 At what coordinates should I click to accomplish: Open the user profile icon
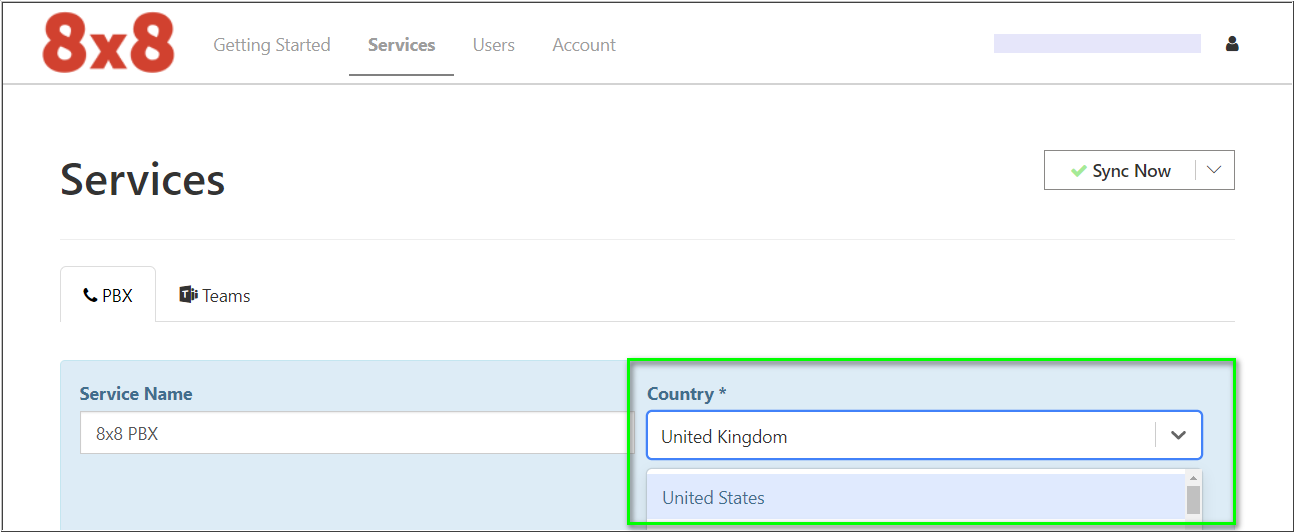click(1232, 44)
